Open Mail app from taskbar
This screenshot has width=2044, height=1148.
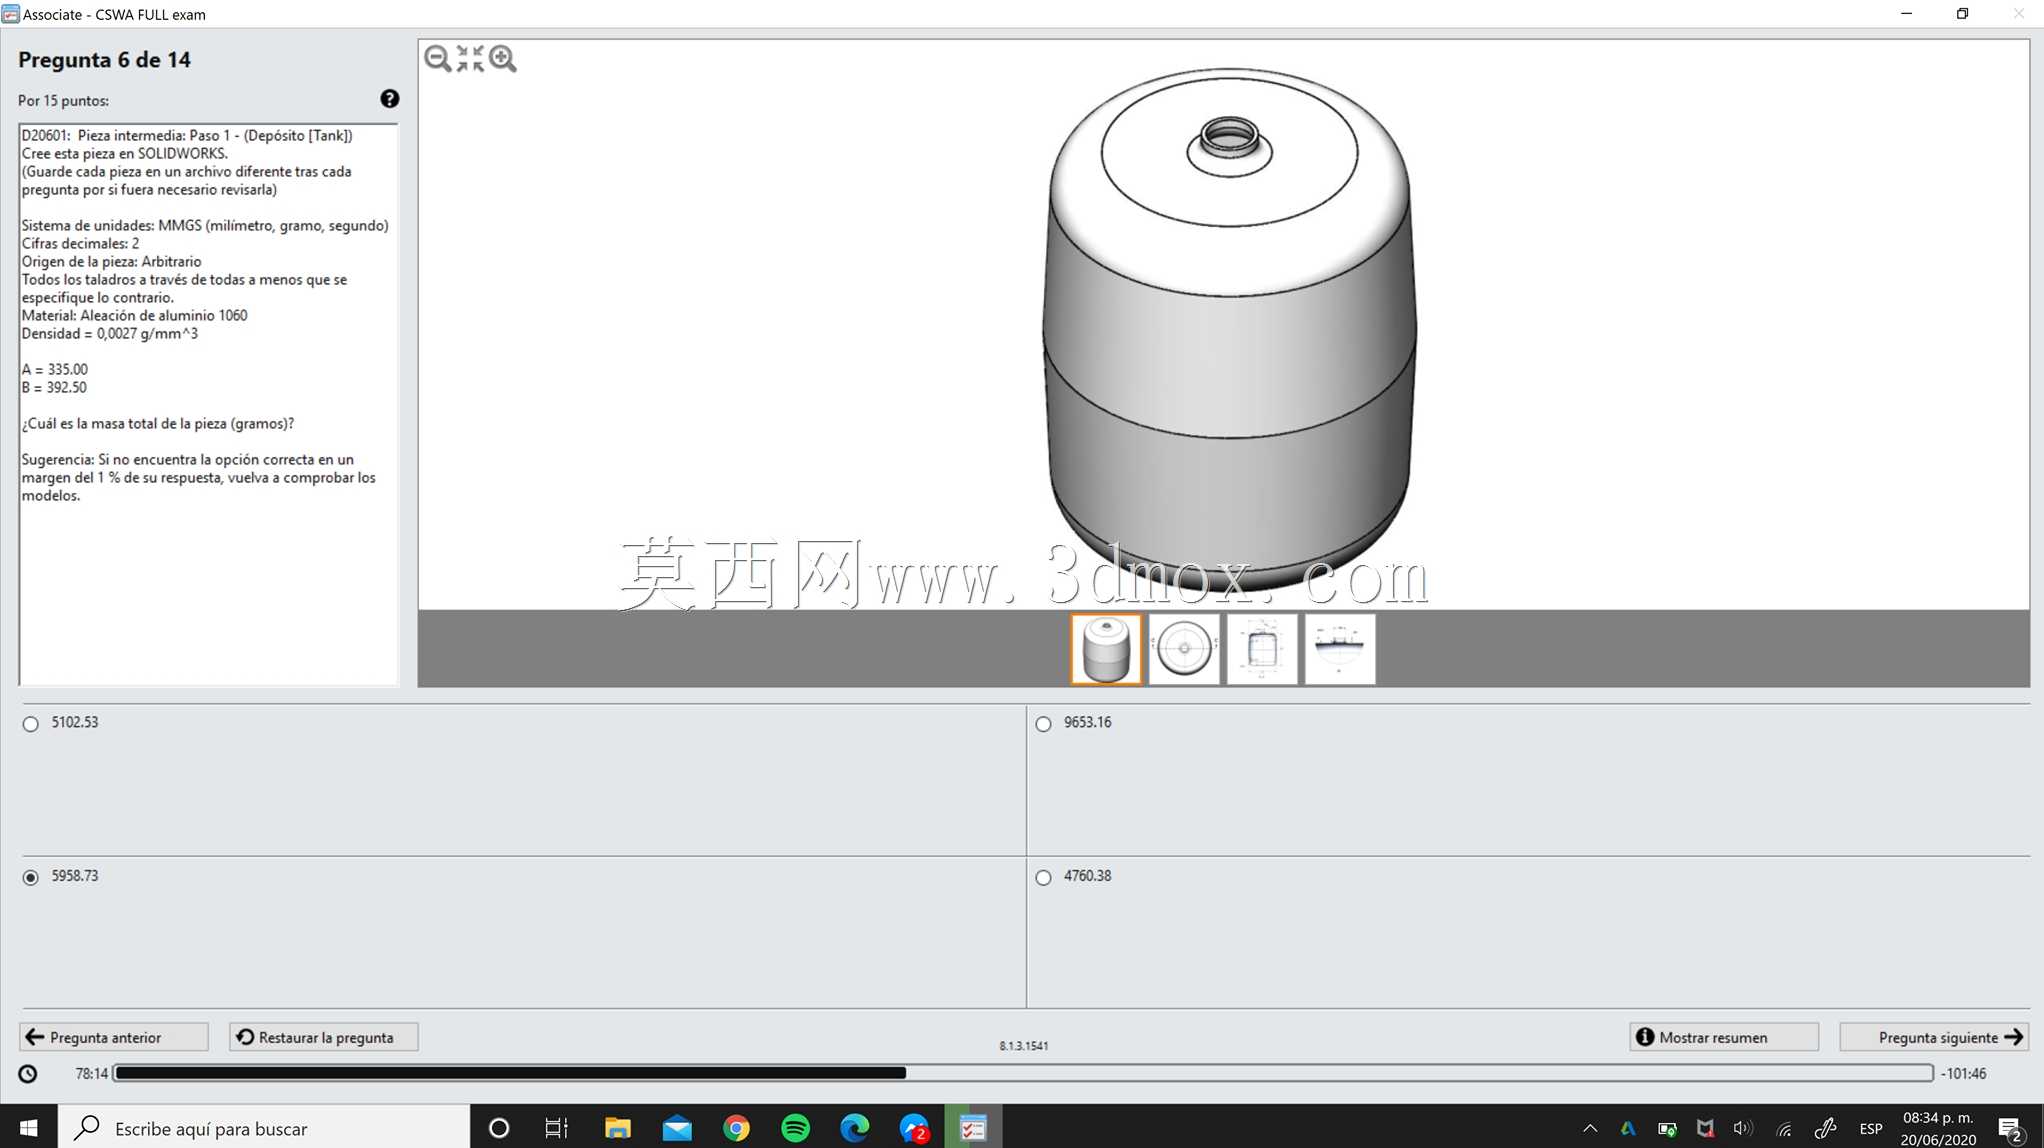(x=677, y=1128)
